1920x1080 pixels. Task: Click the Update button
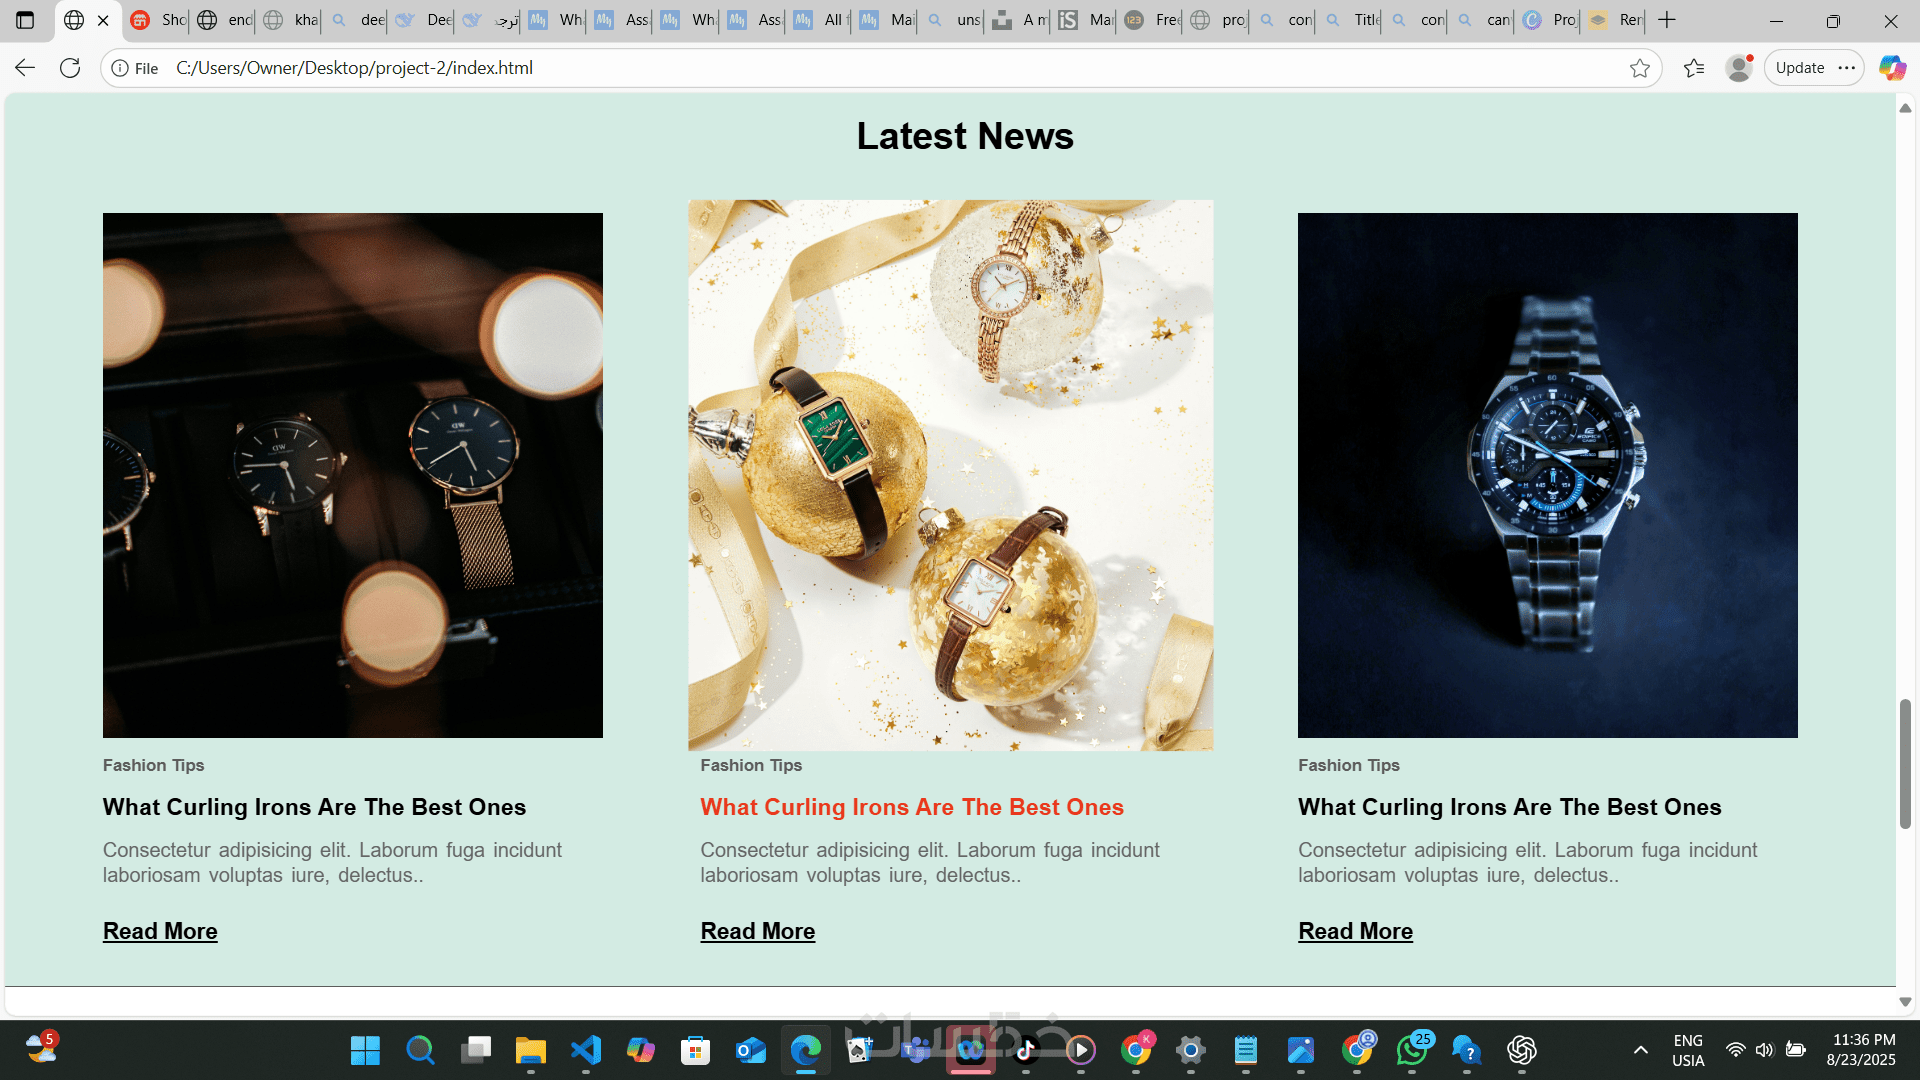click(x=1800, y=68)
